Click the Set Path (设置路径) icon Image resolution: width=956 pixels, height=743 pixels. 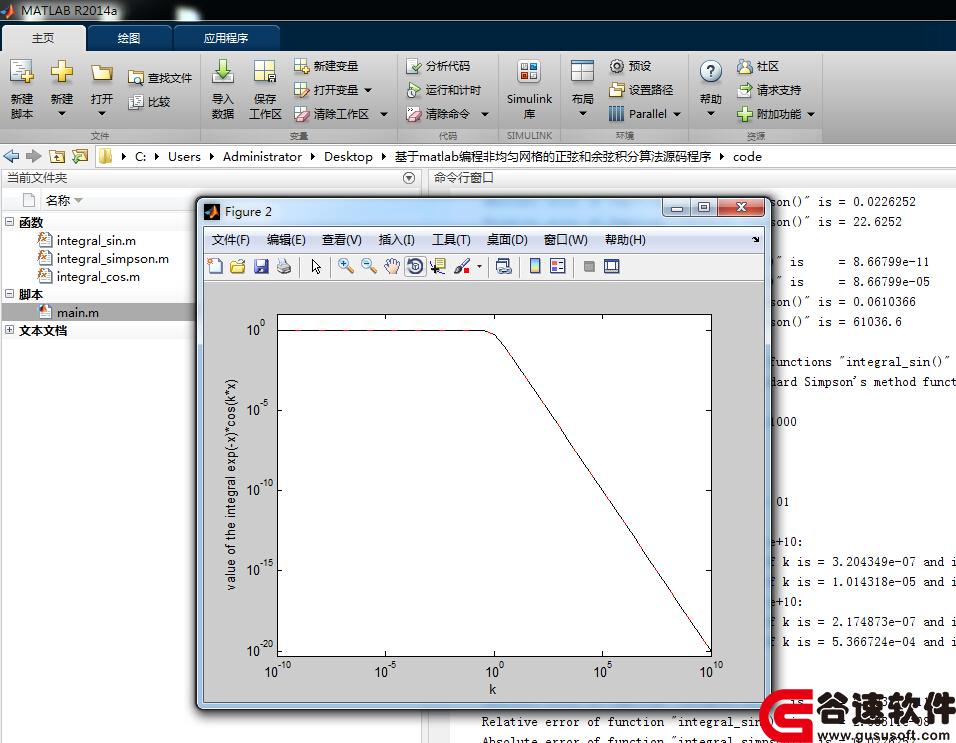617,90
